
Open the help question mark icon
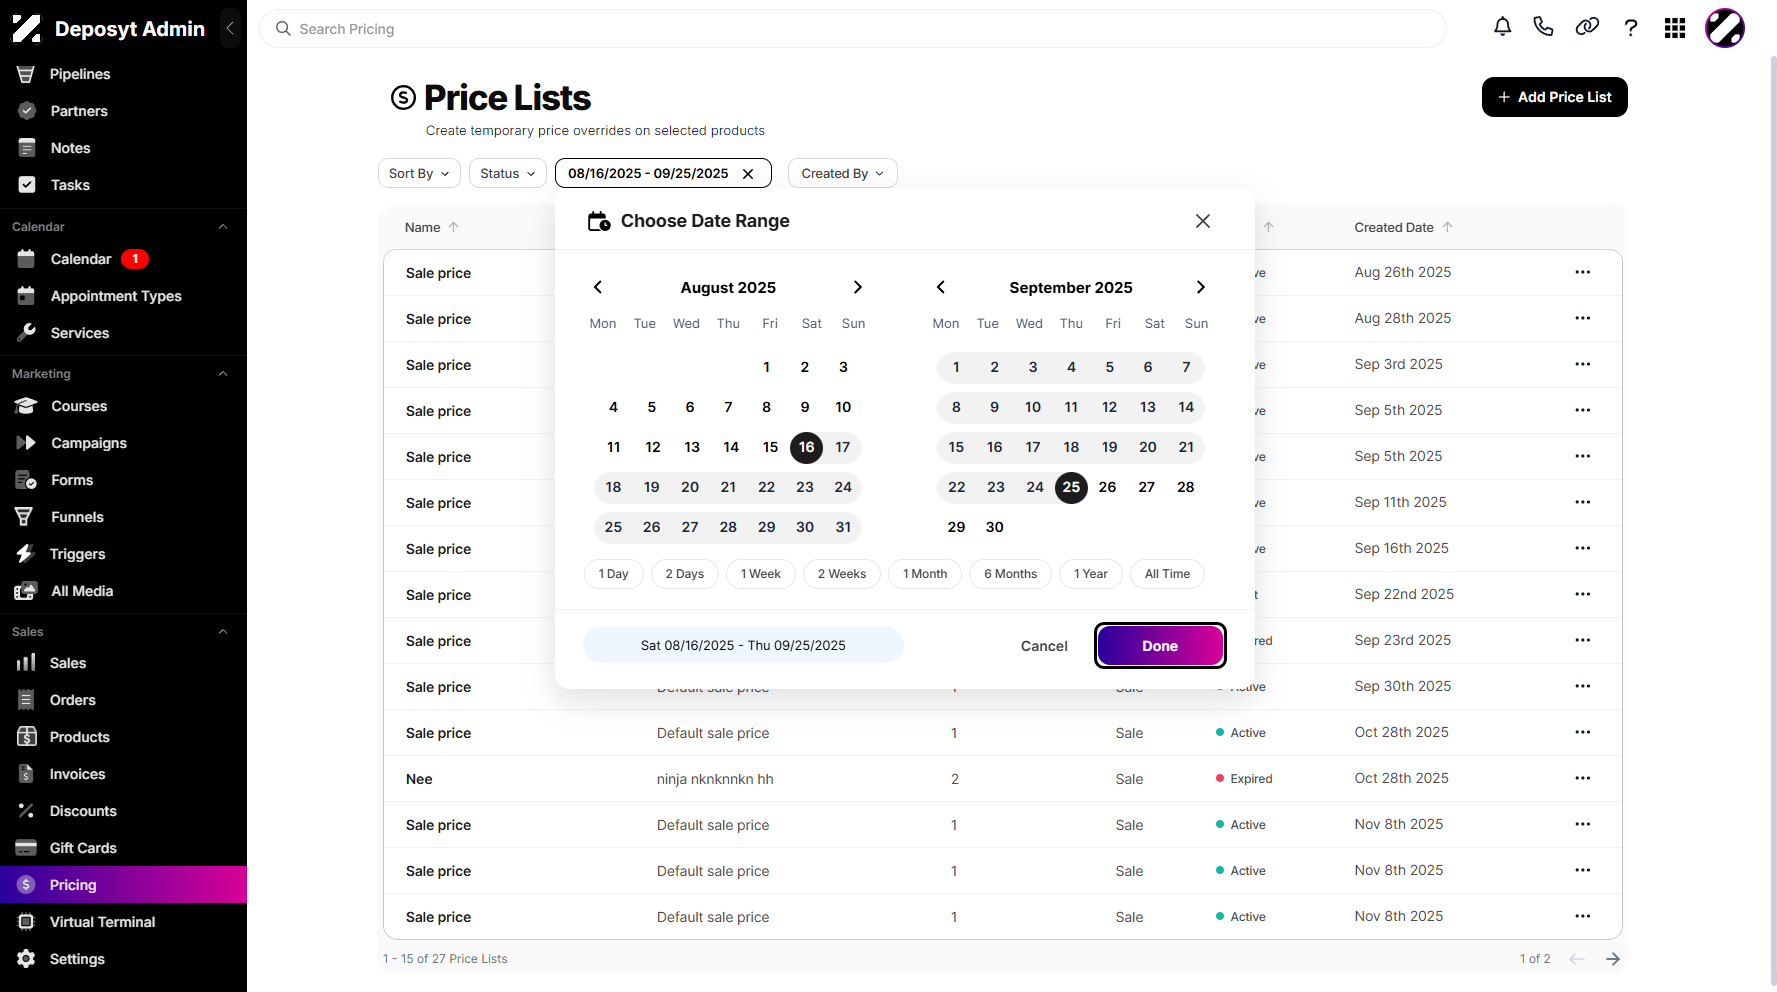1631,28
